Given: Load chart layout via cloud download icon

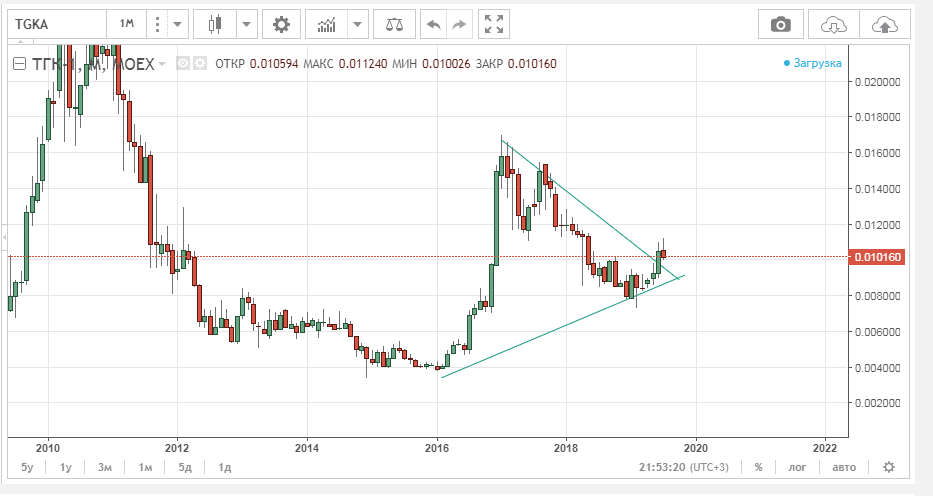Looking at the screenshot, I should click(834, 24).
